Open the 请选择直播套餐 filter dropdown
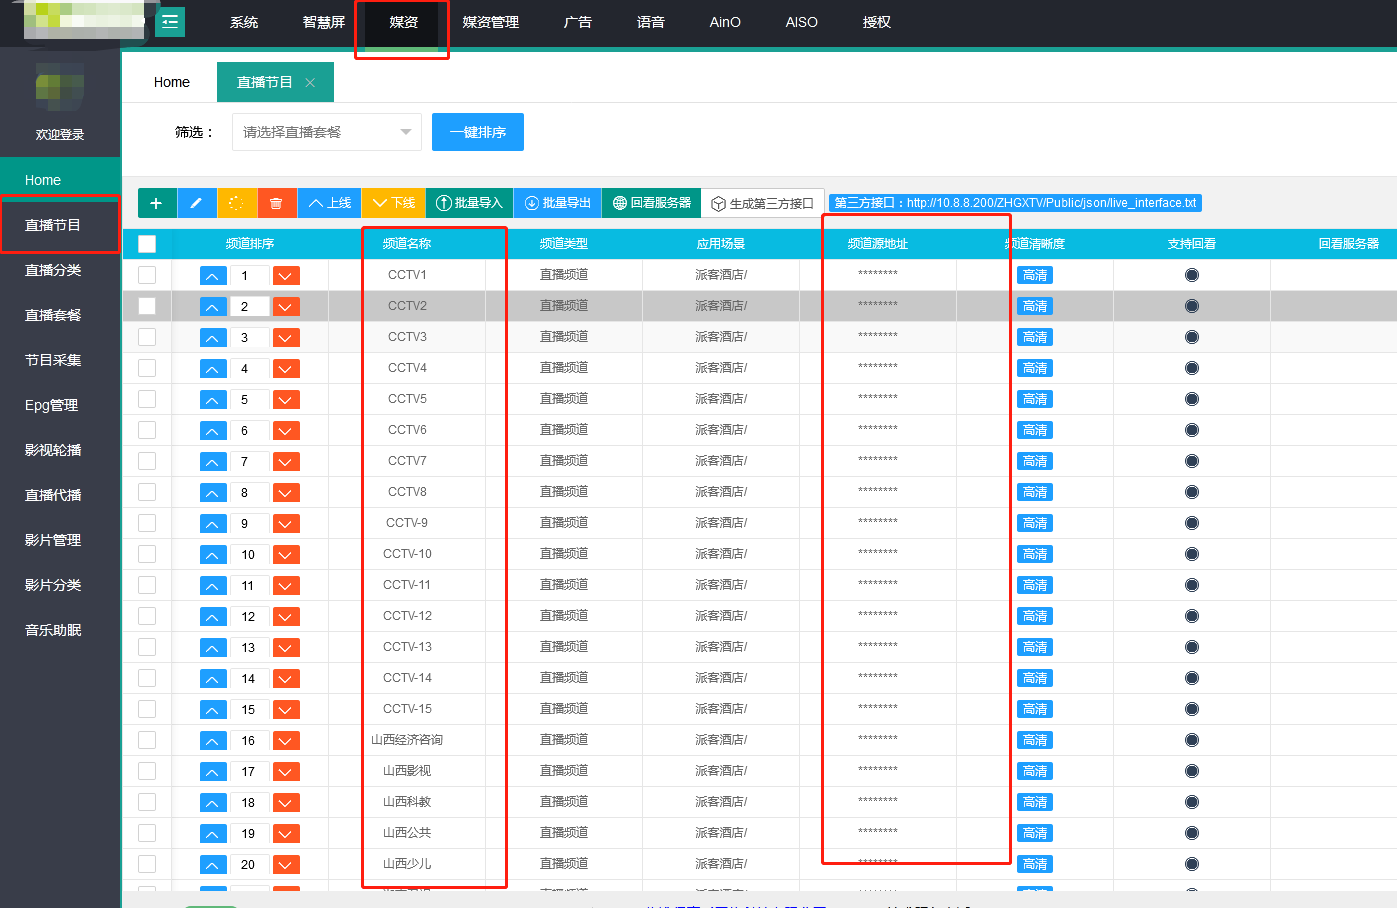Viewport: 1397px width, 908px height. [326, 132]
